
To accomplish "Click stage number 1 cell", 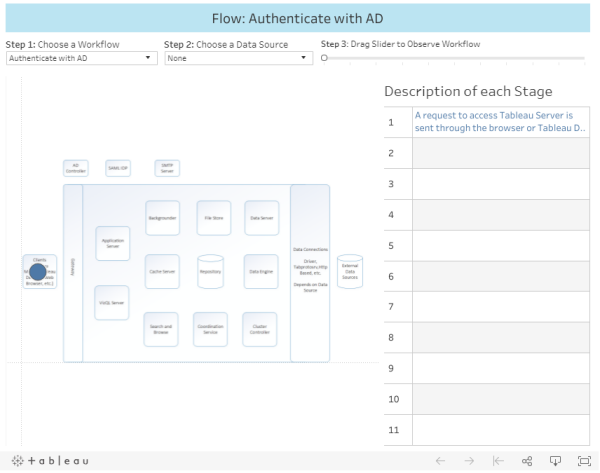I will [x=398, y=122].
